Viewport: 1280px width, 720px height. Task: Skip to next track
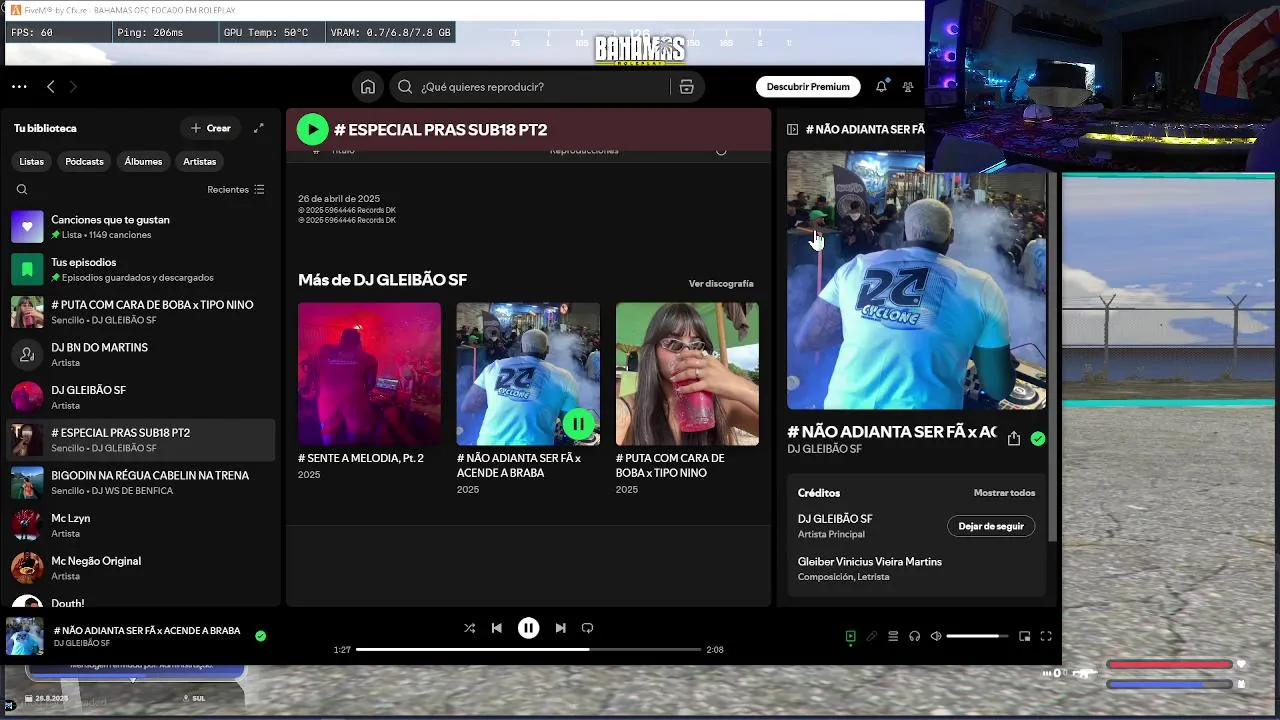pos(560,628)
